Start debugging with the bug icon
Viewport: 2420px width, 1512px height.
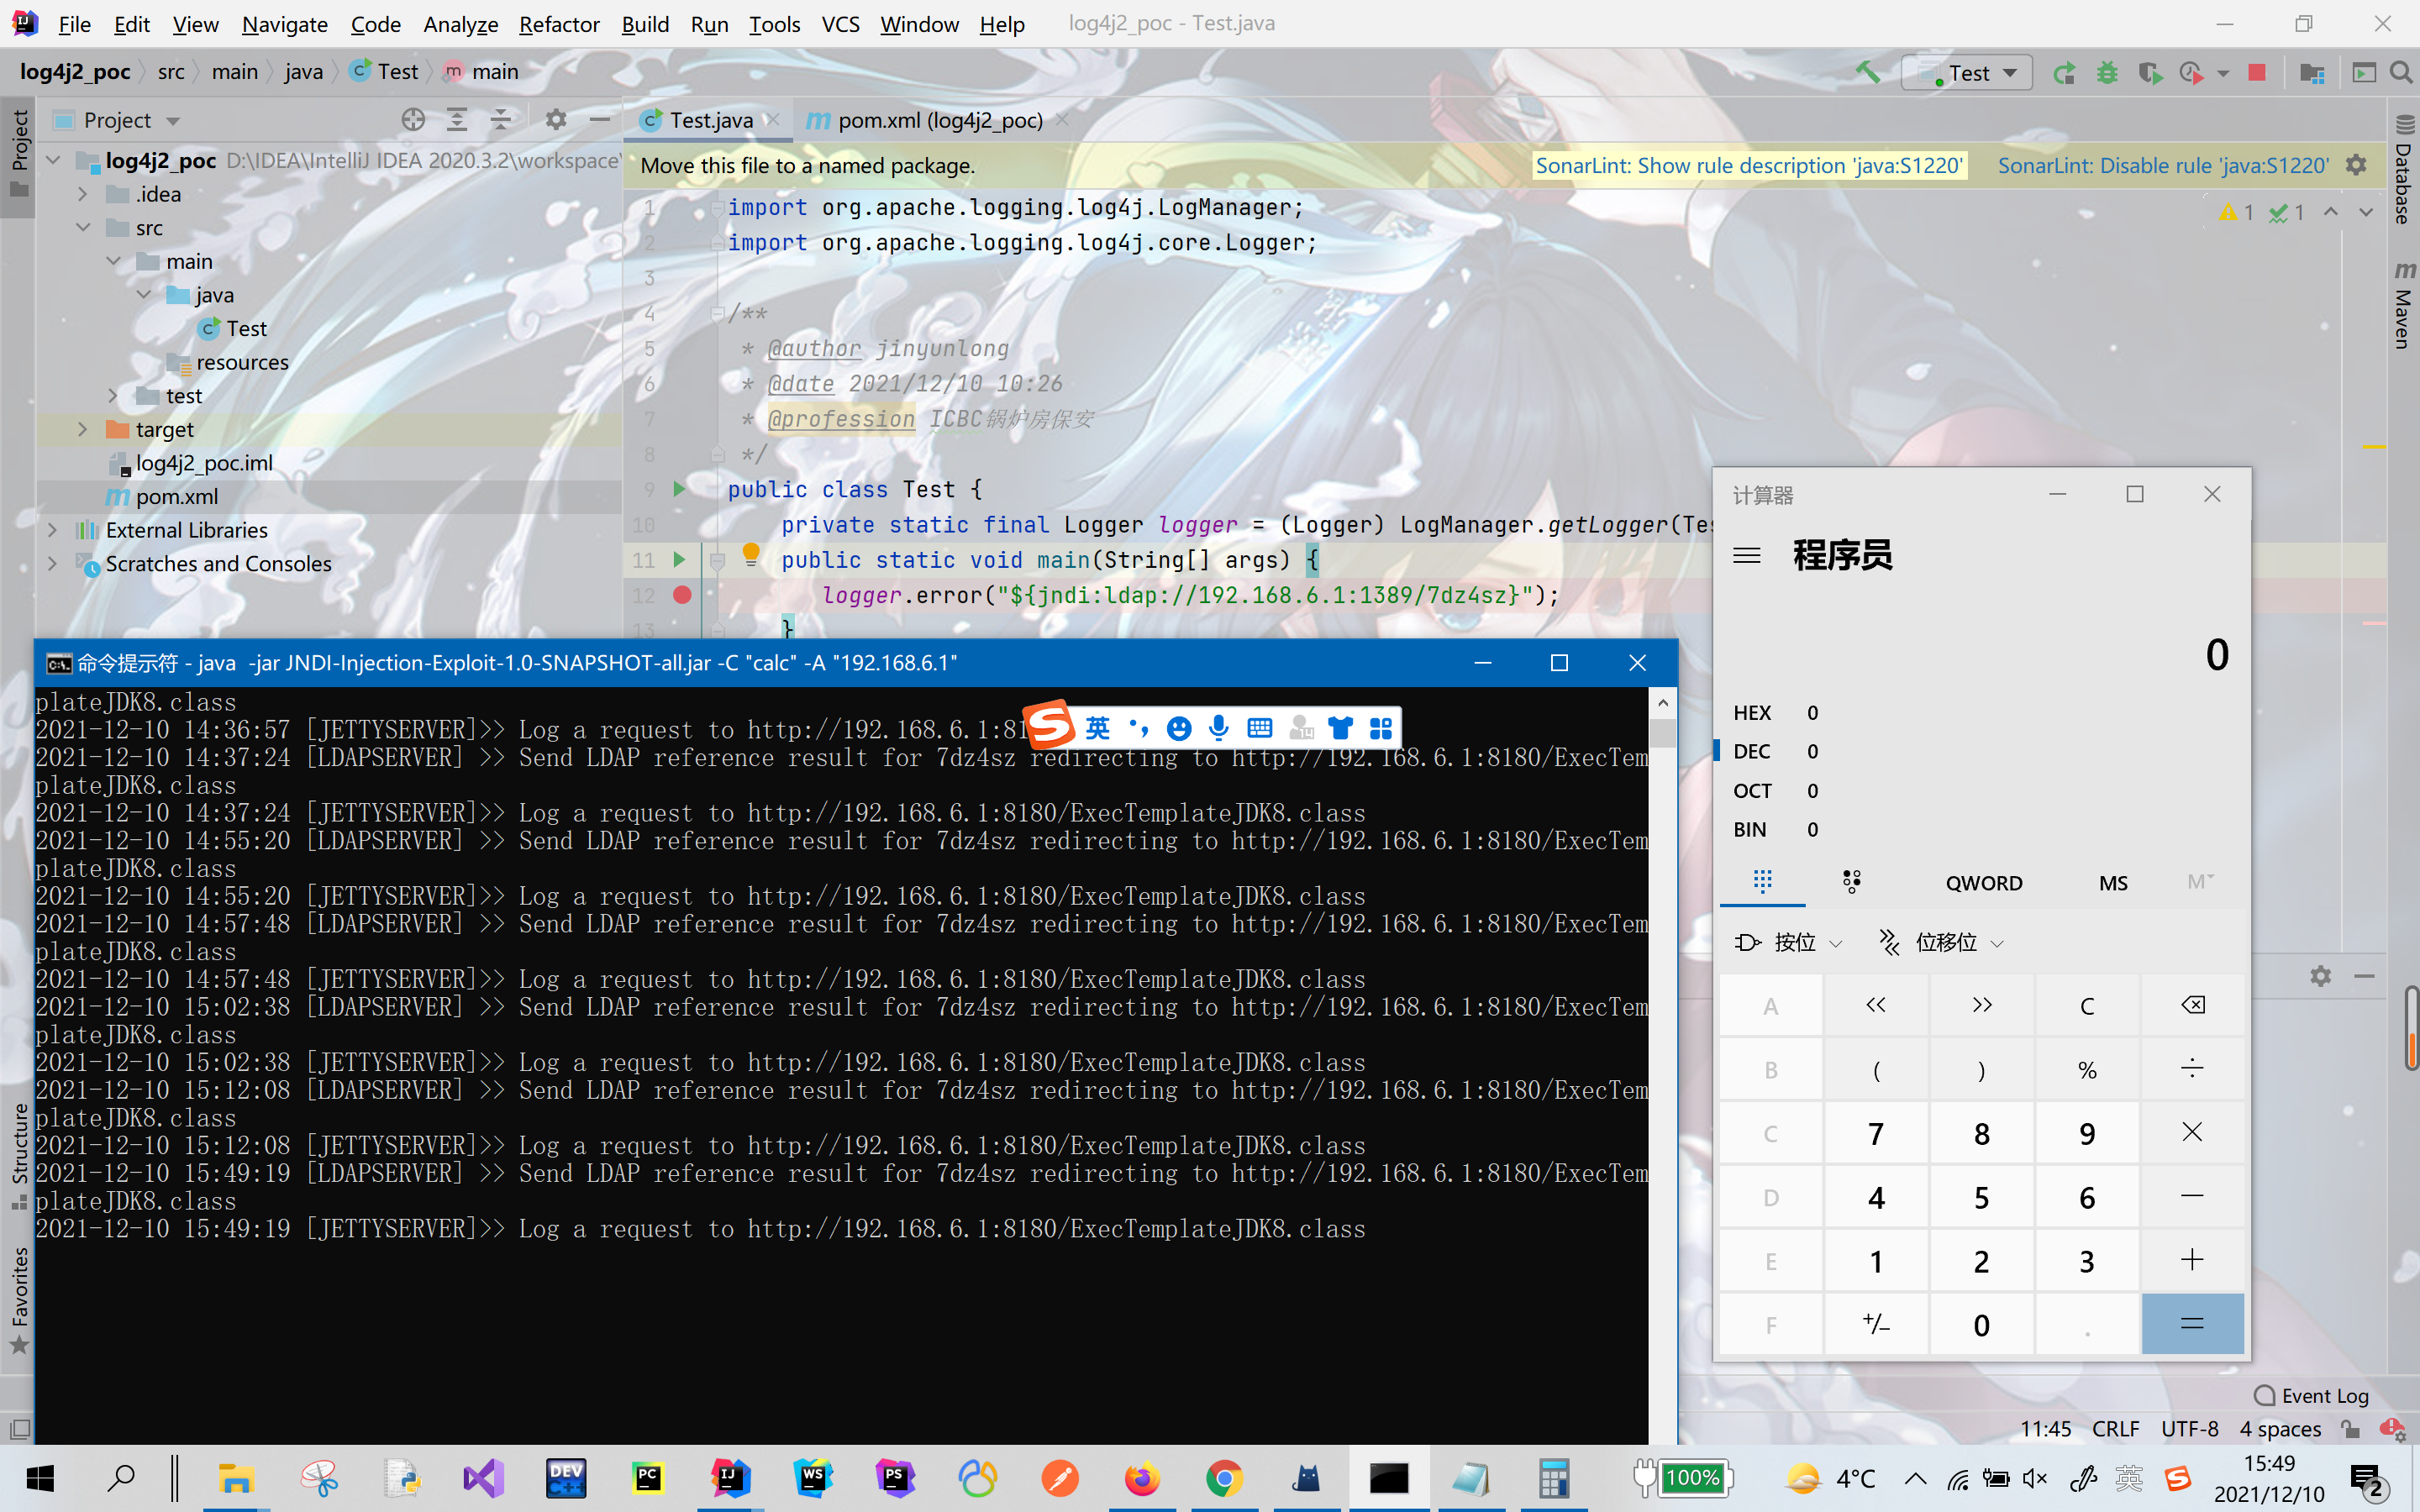click(2107, 73)
